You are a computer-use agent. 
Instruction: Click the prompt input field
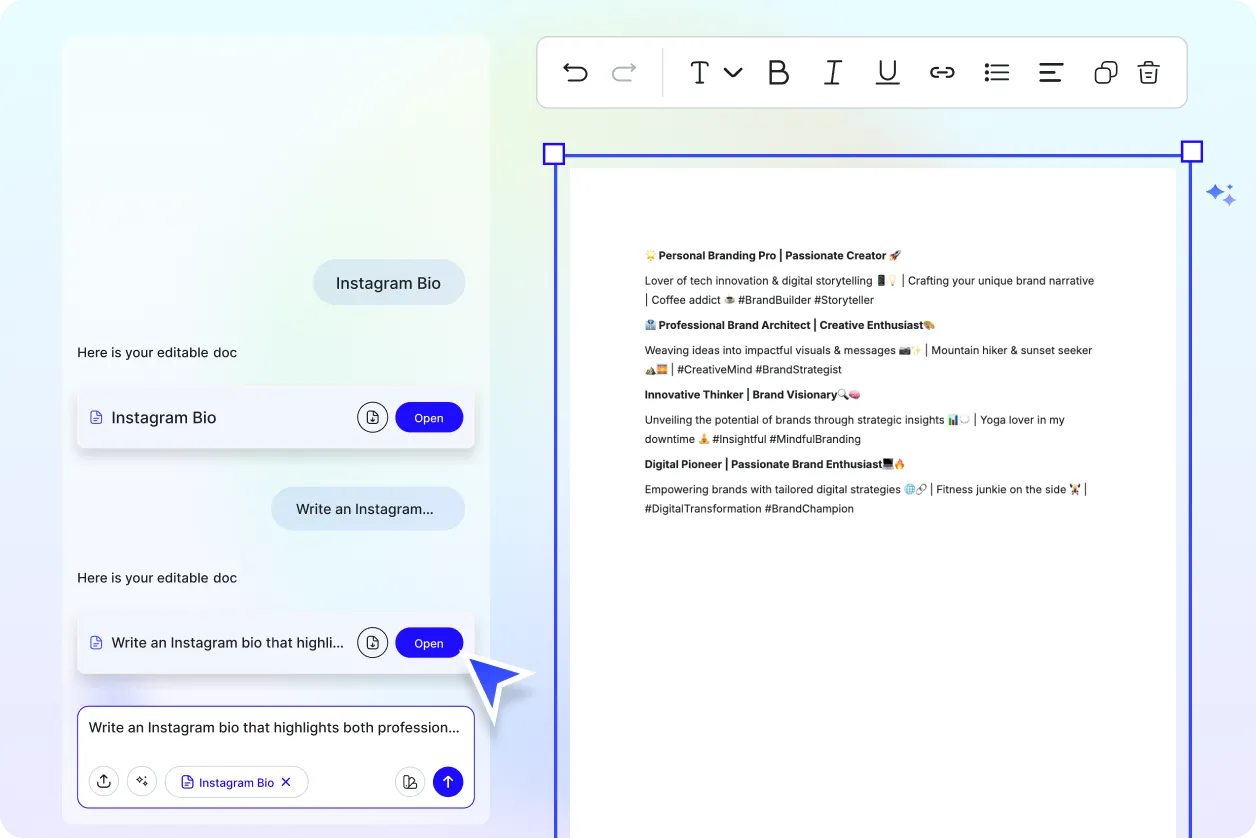tap(275, 727)
